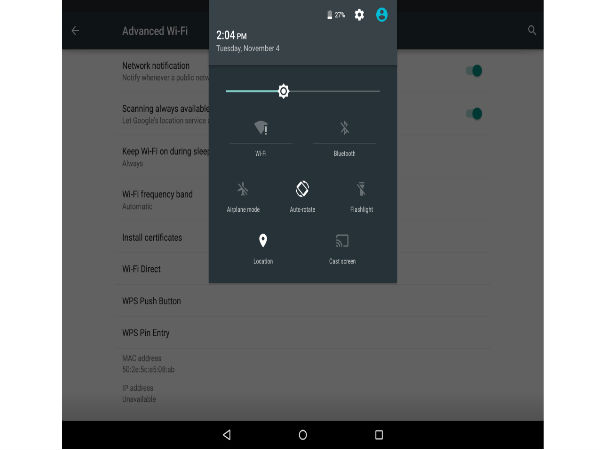The image size is (600, 450).
Task: Expand Wi-Fi network list label
Action: point(261,154)
